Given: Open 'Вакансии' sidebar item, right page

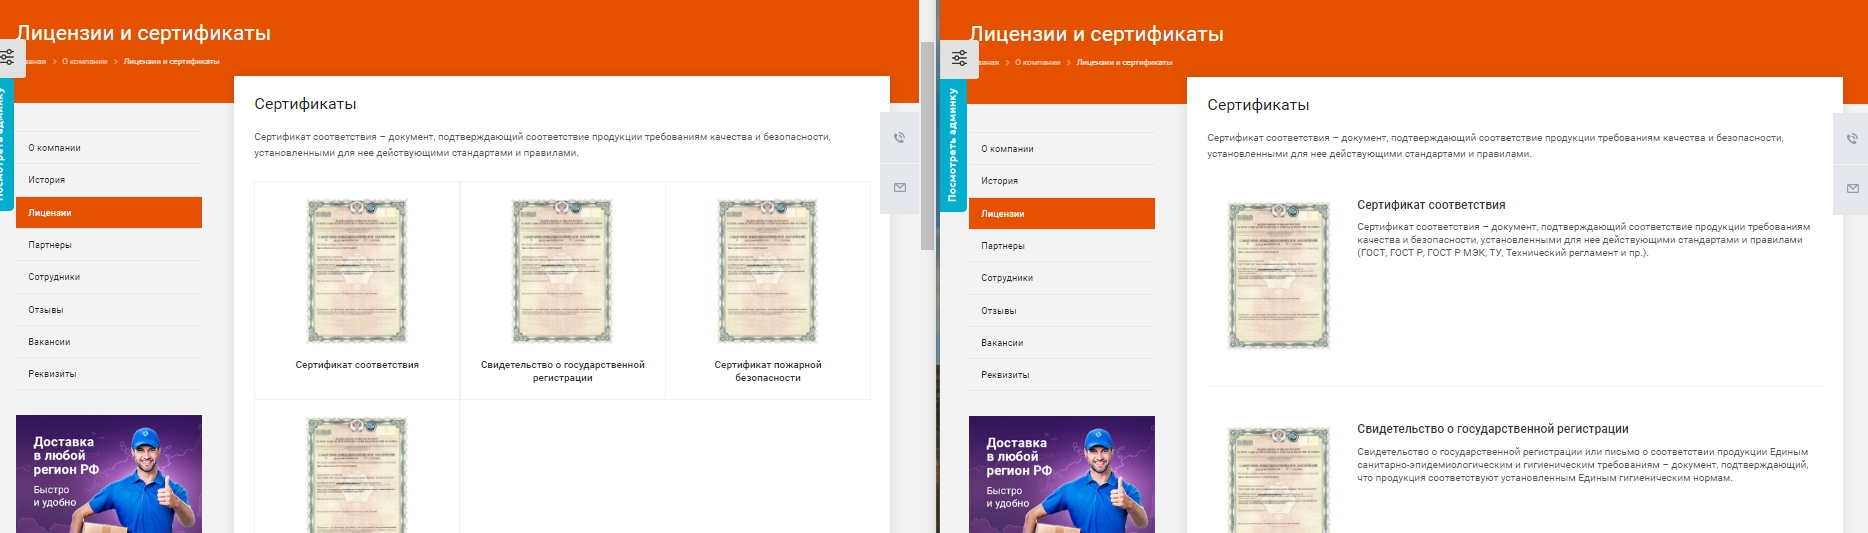Looking at the screenshot, I should [x=1062, y=343].
